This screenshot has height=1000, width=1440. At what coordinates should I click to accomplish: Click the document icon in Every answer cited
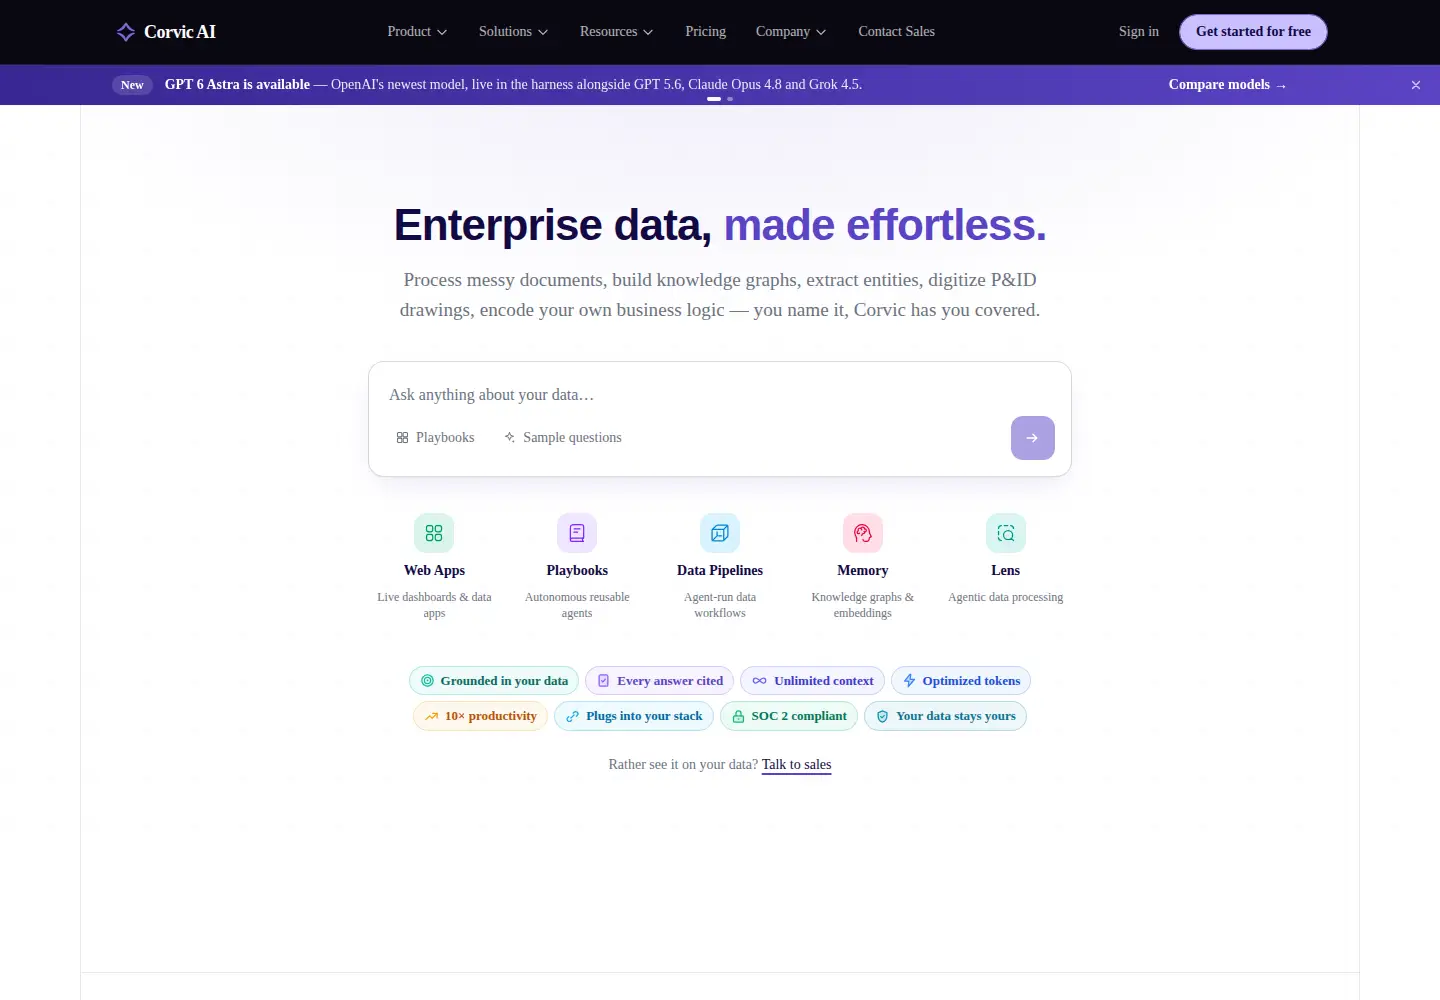(604, 681)
